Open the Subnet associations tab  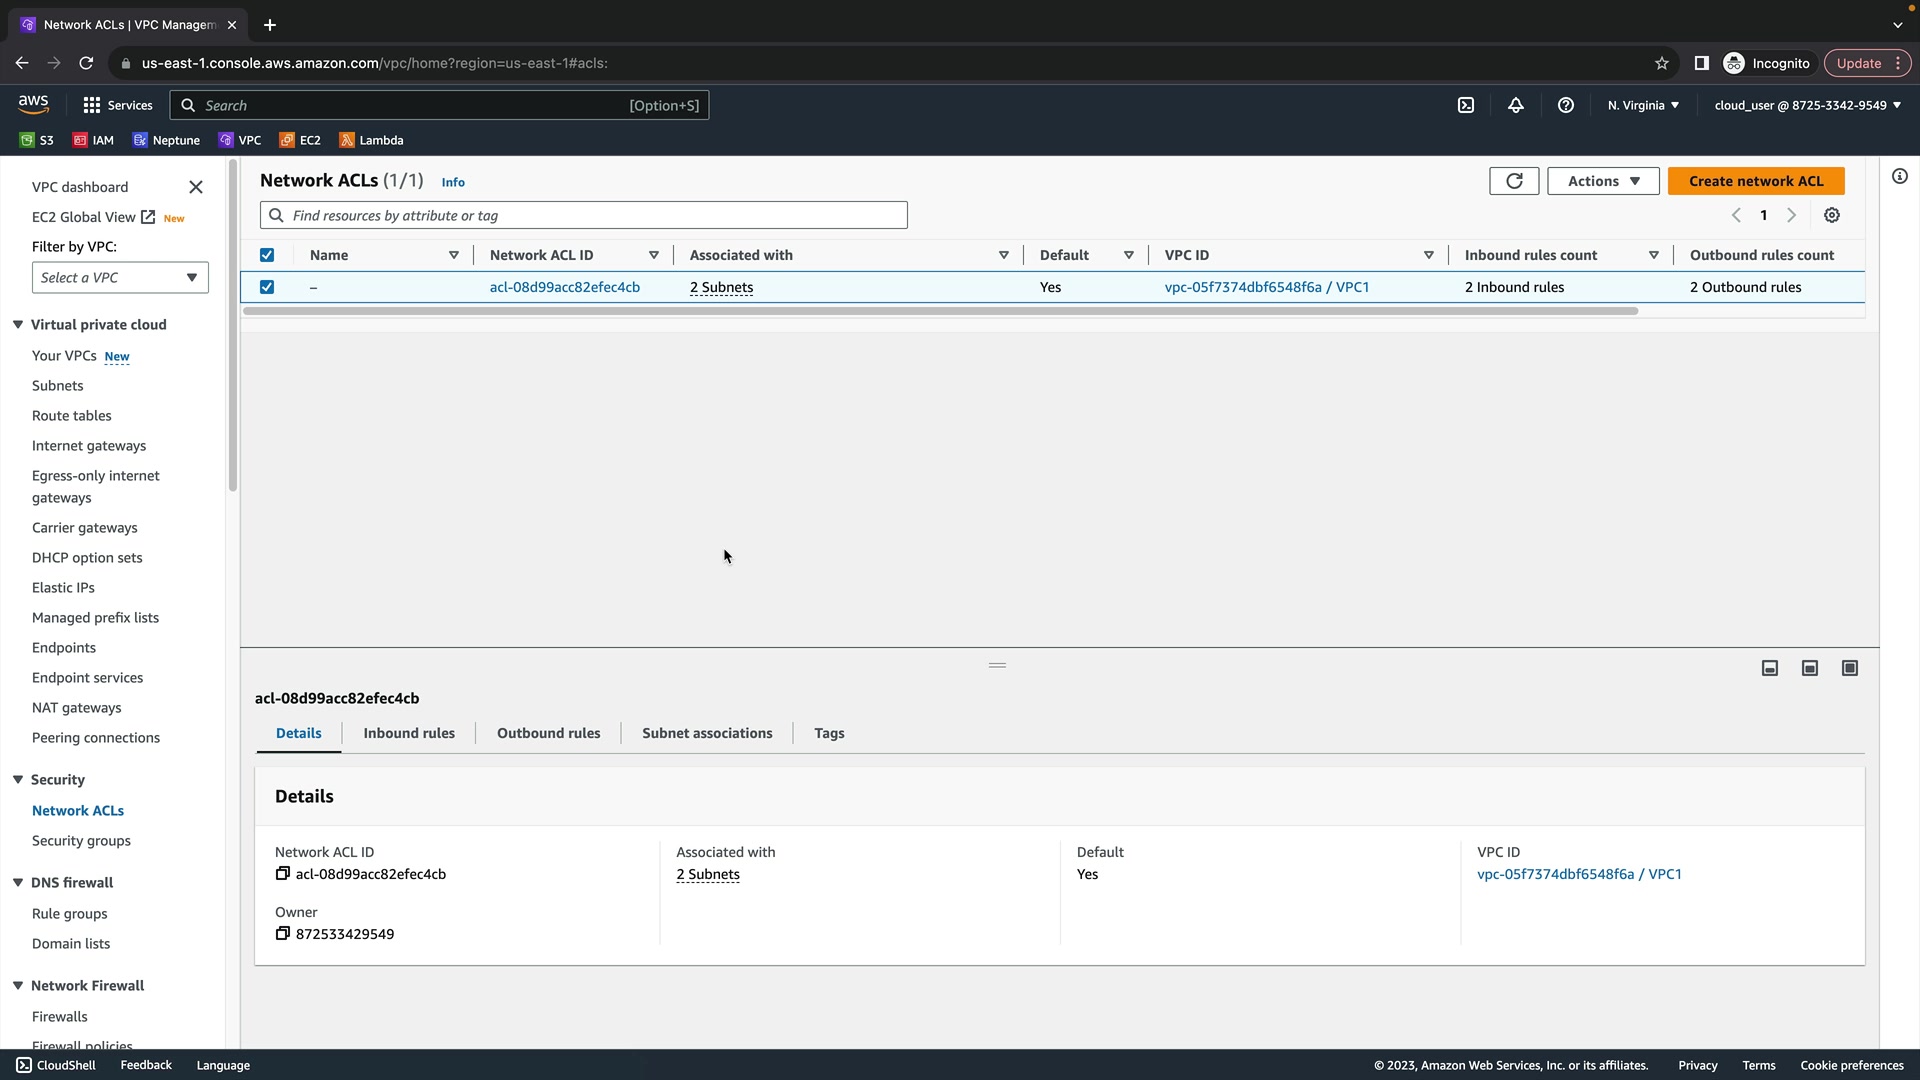click(x=707, y=733)
